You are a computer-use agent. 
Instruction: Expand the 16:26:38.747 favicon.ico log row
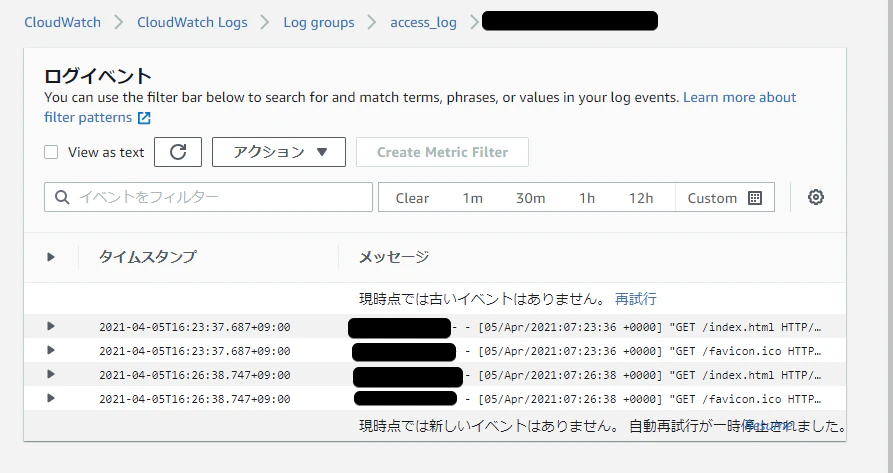pos(51,398)
